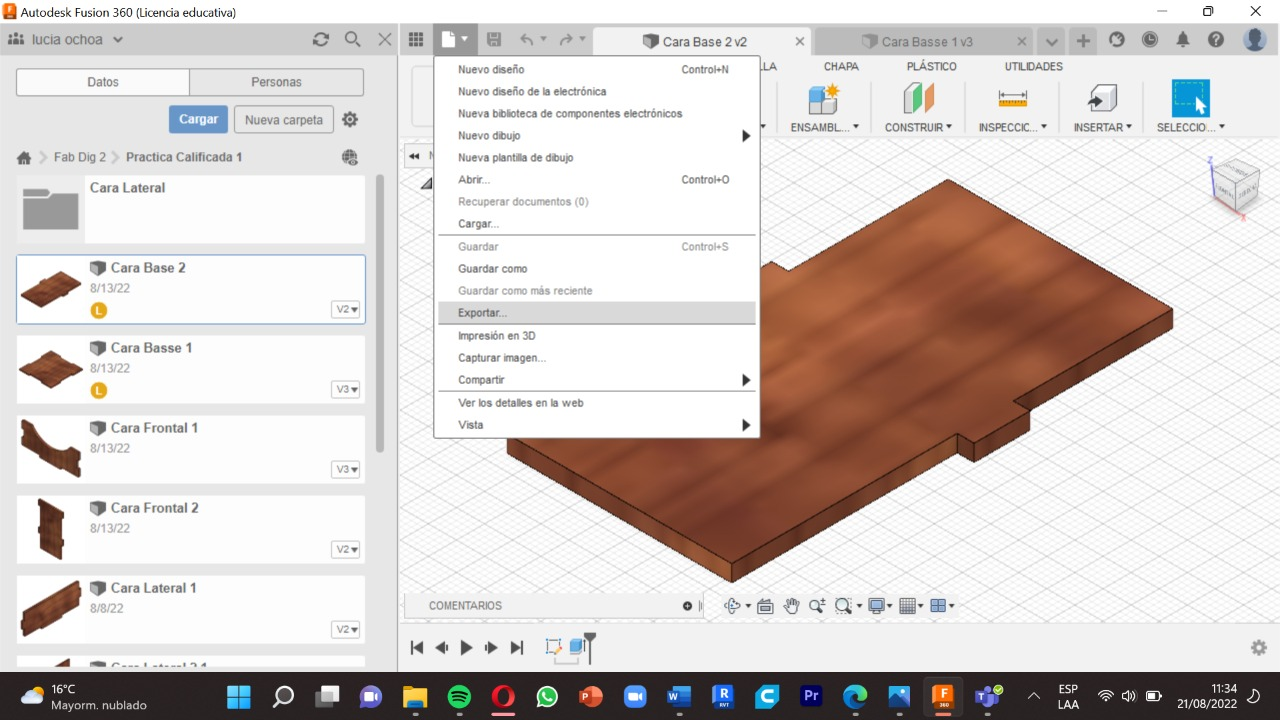
Task: Select Nuevo diseño menu entry
Action: [596, 70]
